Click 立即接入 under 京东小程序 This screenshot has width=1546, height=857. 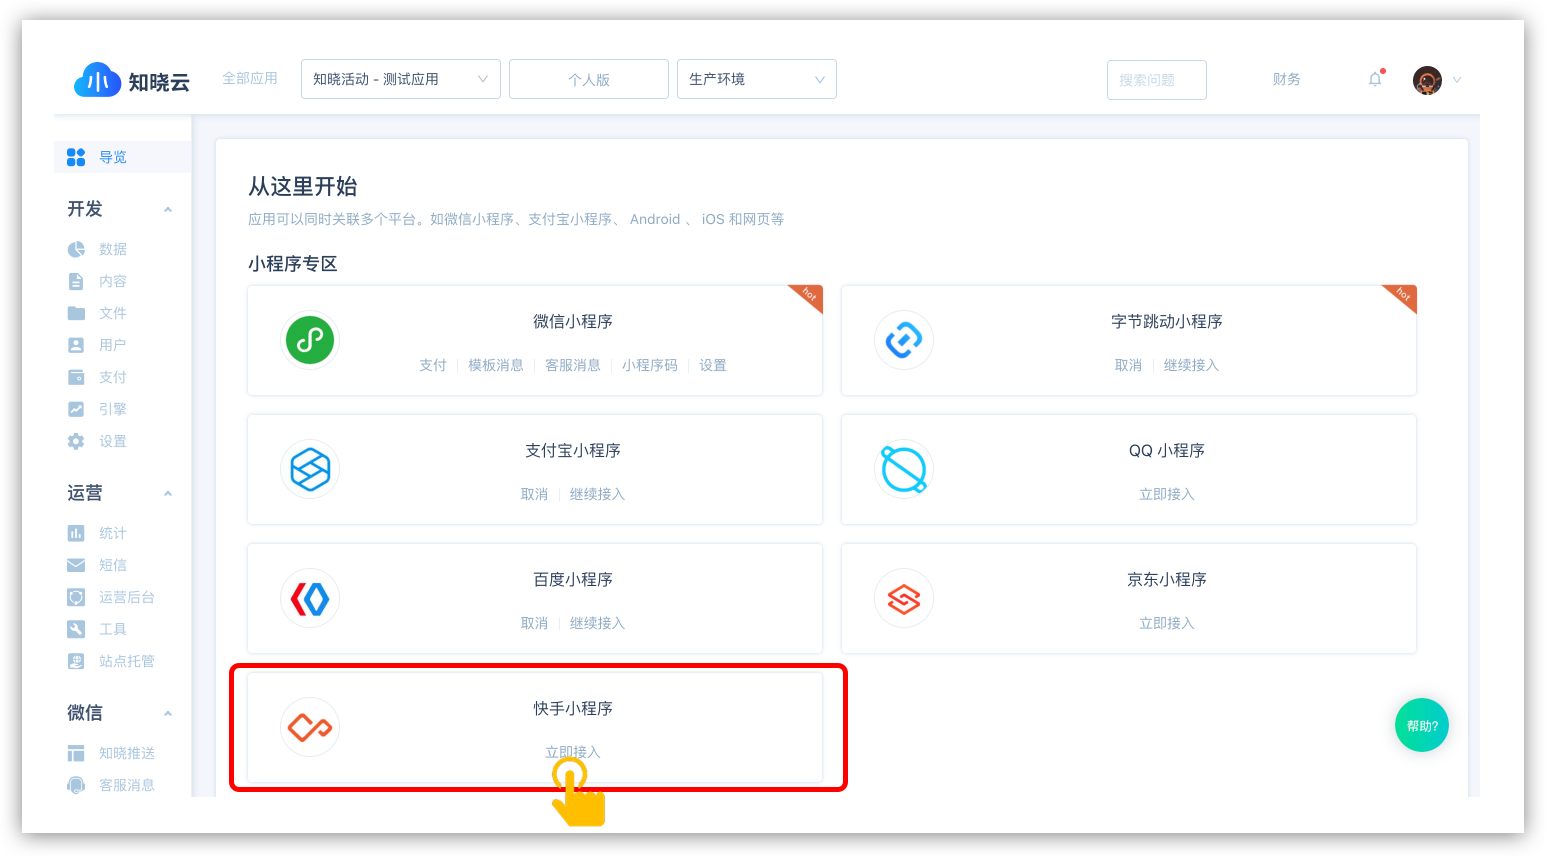pyautogui.click(x=1167, y=623)
